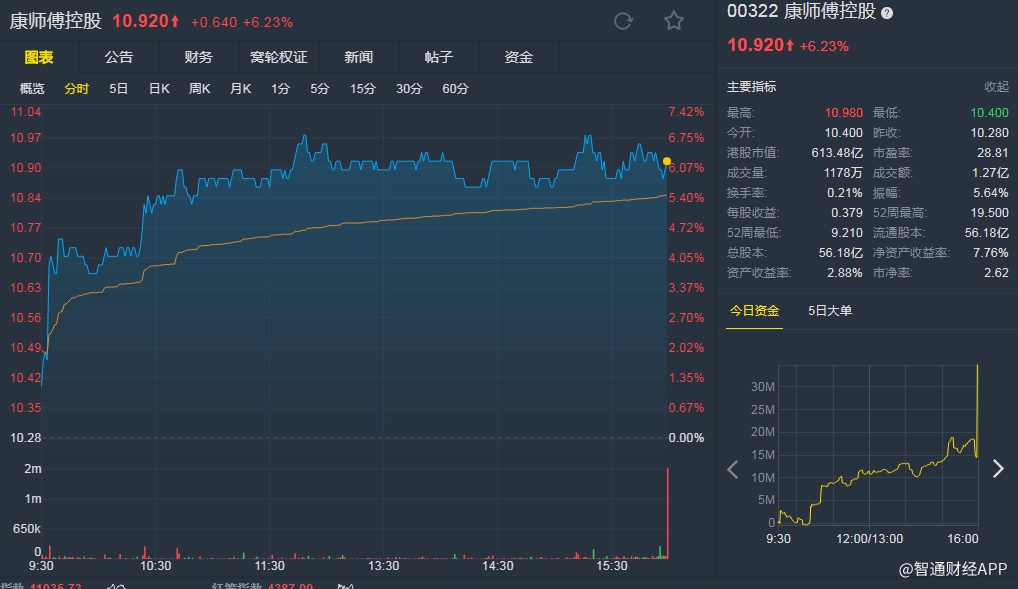Go to previous fund flow chart
Viewport: 1018px width, 589px height.
coord(733,469)
